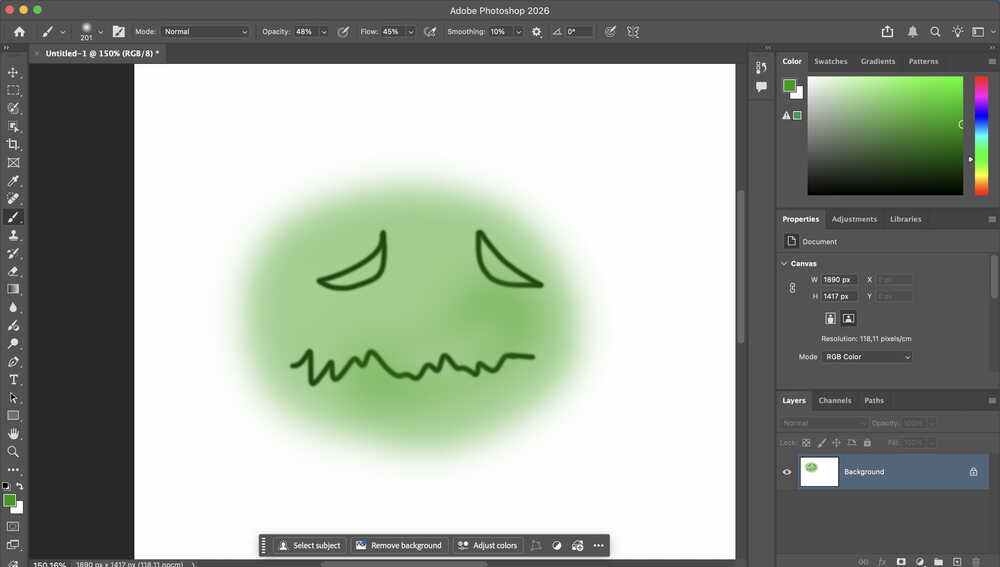
Task: Click the Select subject button
Action: [310, 545]
